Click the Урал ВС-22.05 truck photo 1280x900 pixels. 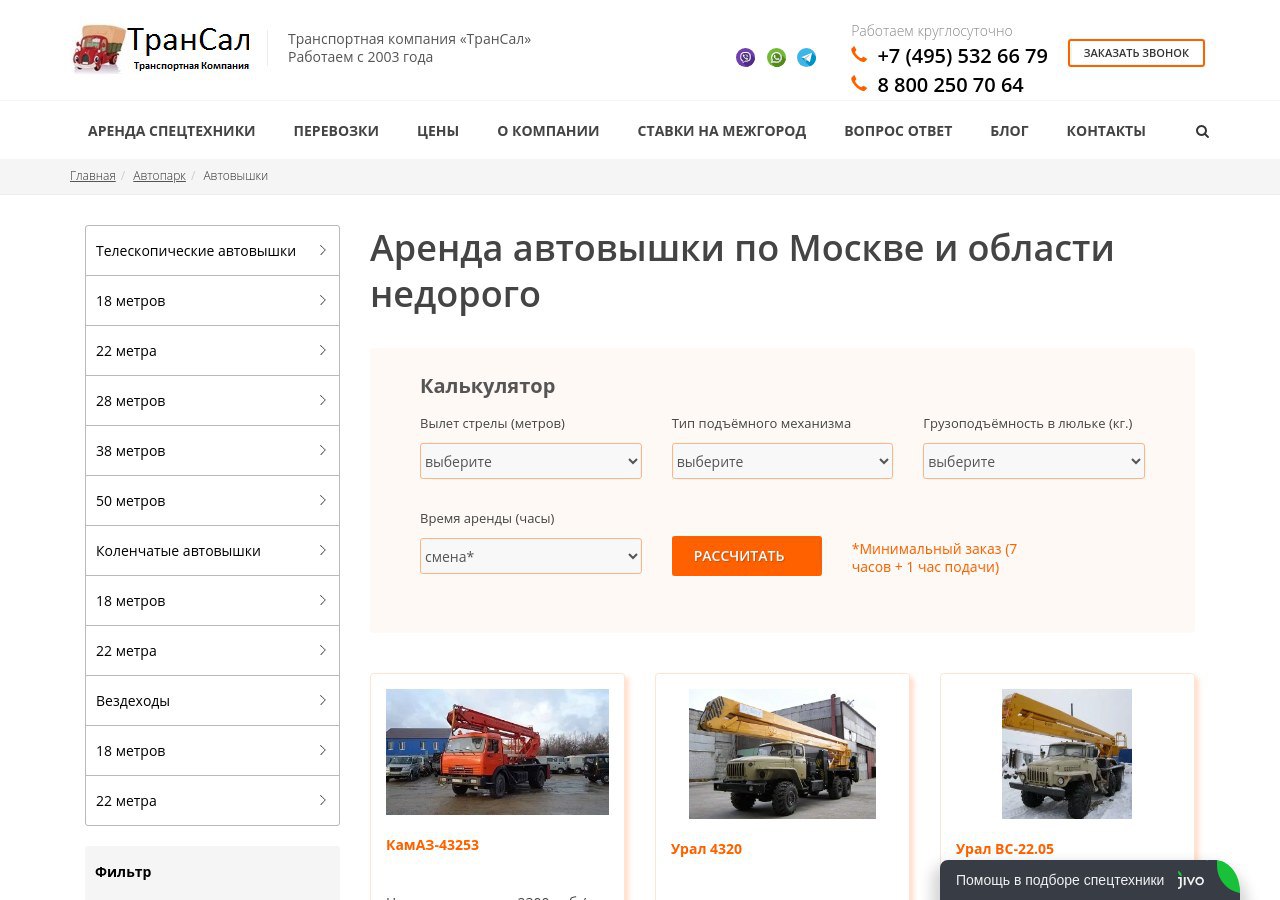pos(1067,754)
